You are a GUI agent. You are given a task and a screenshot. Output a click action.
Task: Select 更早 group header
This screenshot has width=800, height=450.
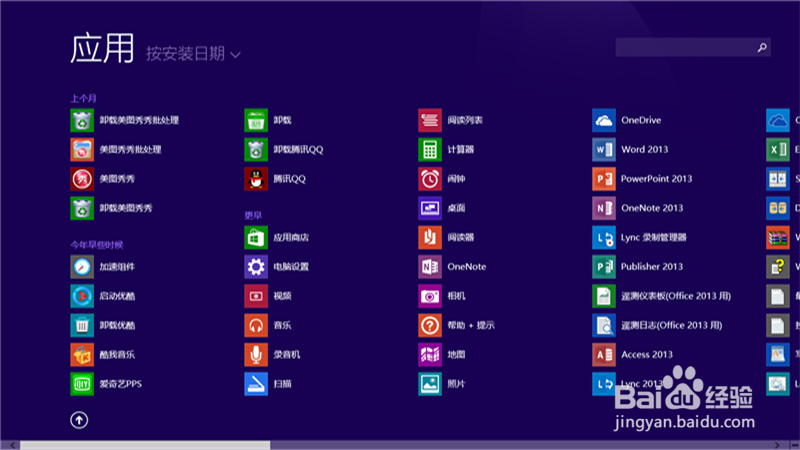click(253, 215)
